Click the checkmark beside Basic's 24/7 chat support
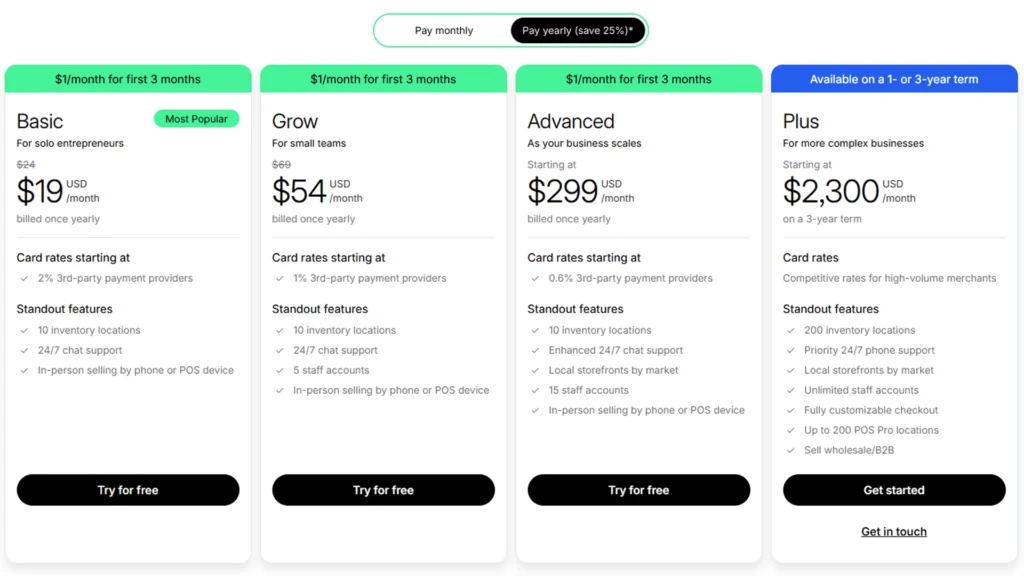Viewport: 1024px width, 576px height. pyautogui.click(x=23, y=350)
